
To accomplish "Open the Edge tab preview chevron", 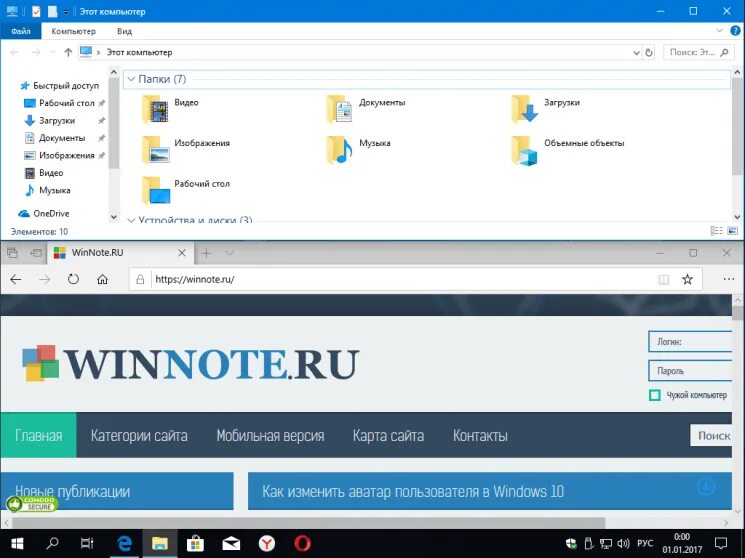I will pos(229,253).
